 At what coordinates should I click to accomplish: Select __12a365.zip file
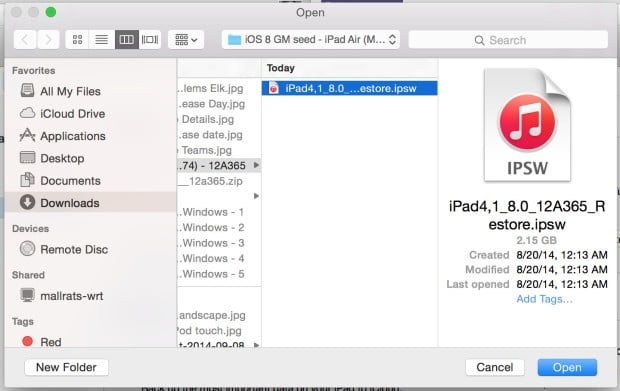(x=219, y=181)
